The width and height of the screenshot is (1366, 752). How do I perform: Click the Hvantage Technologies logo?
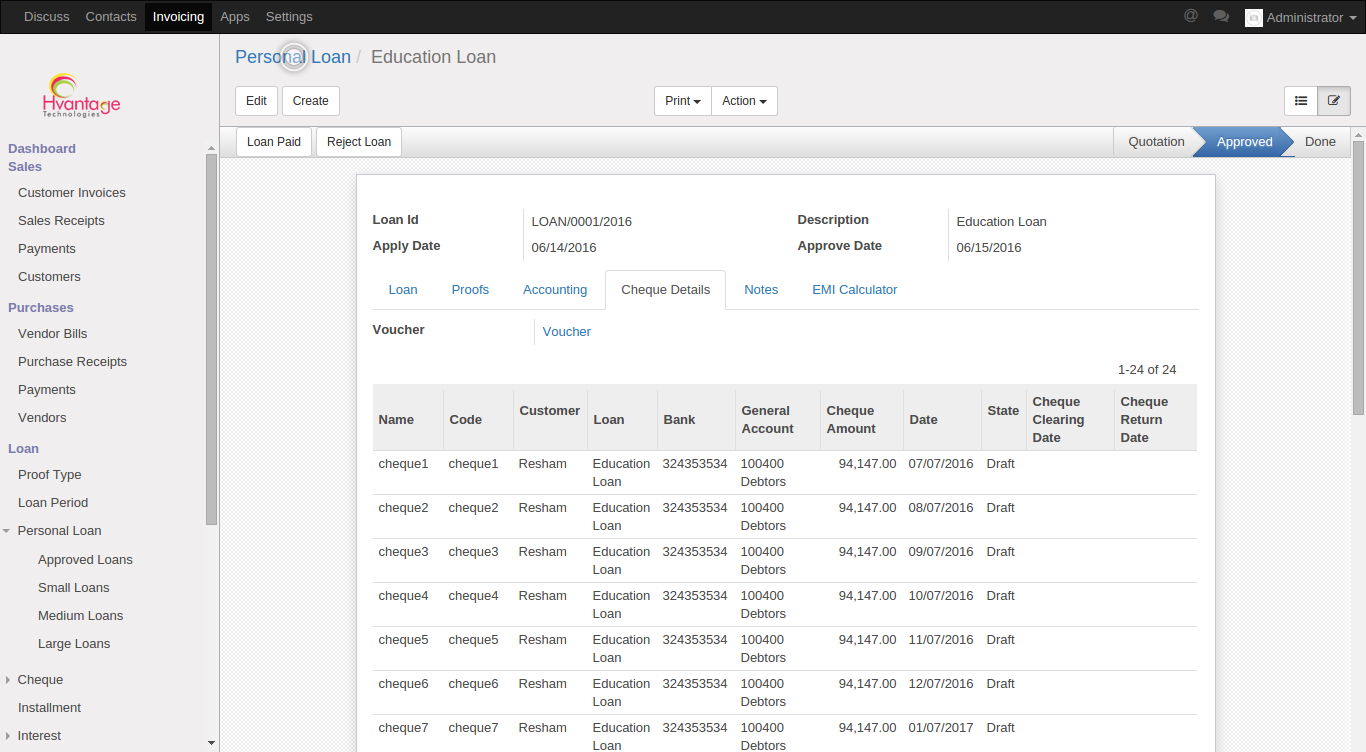click(x=82, y=96)
